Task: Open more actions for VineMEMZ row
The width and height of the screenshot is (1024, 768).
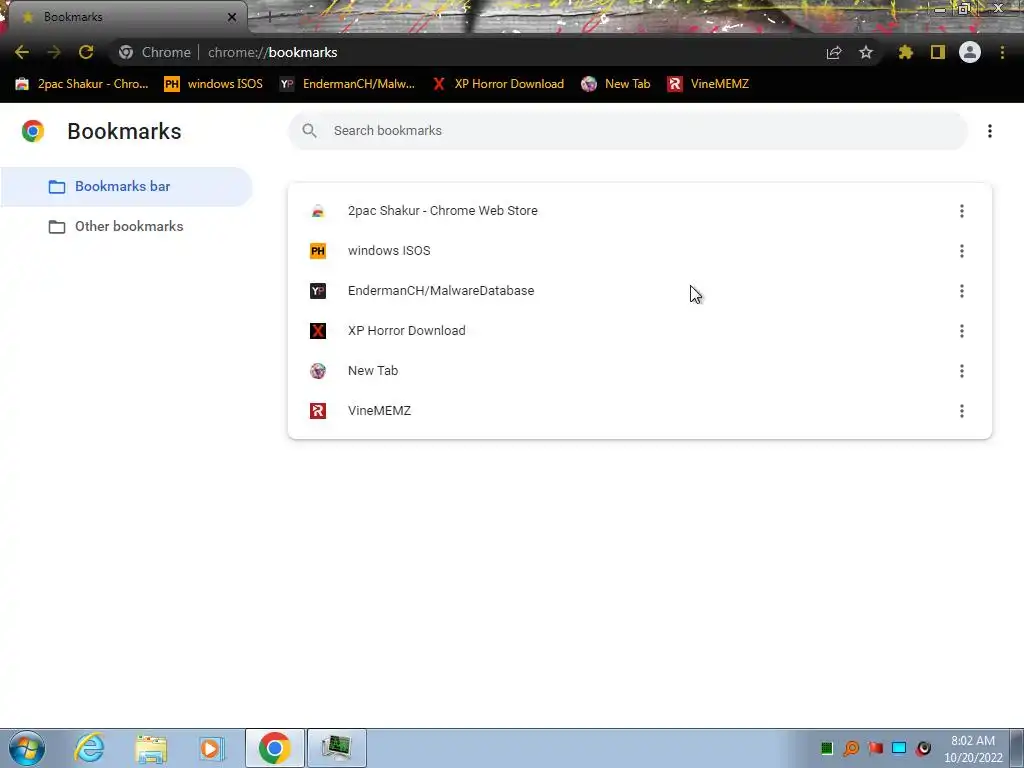Action: tap(961, 411)
